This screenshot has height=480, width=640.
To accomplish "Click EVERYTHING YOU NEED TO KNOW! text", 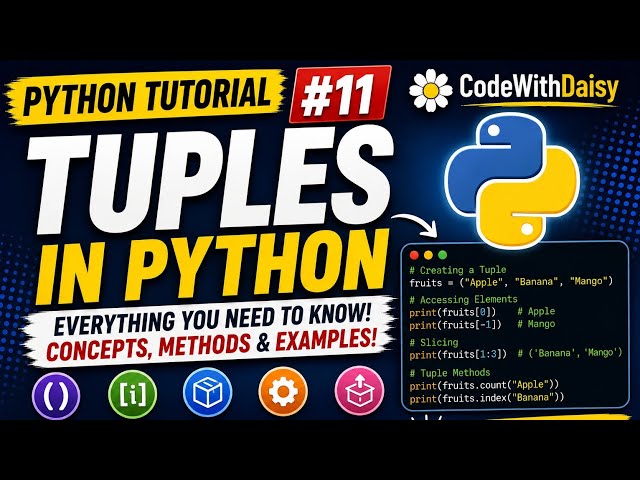I will [213, 320].
